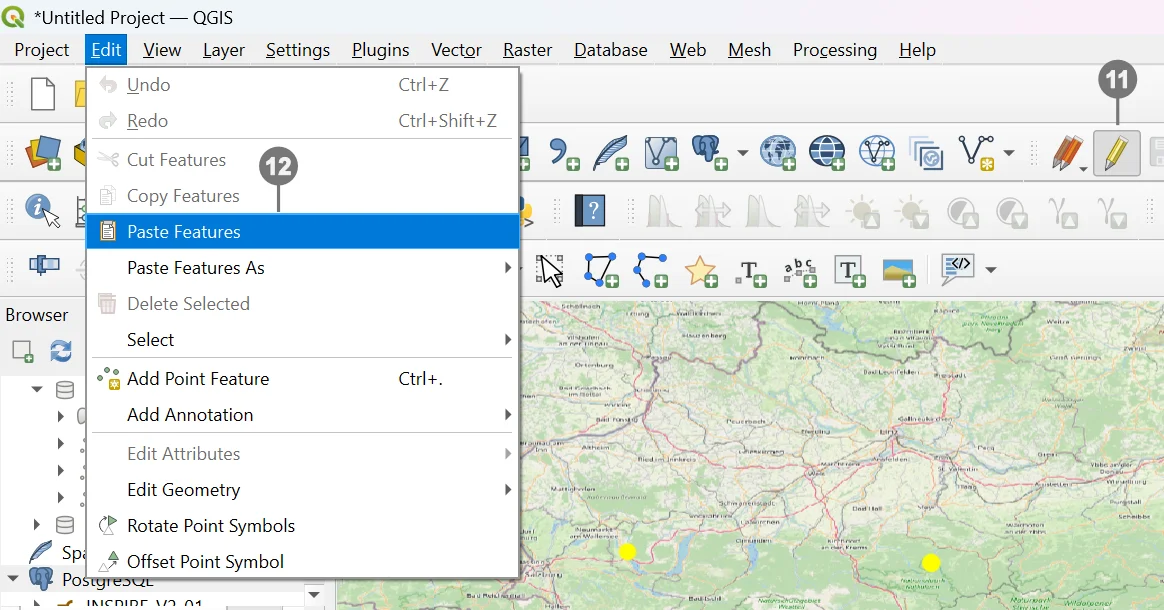This screenshot has height=610, width=1164.
Task: Click the Add PostGIS Layer elephant icon
Action: pyautogui.click(x=710, y=153)
